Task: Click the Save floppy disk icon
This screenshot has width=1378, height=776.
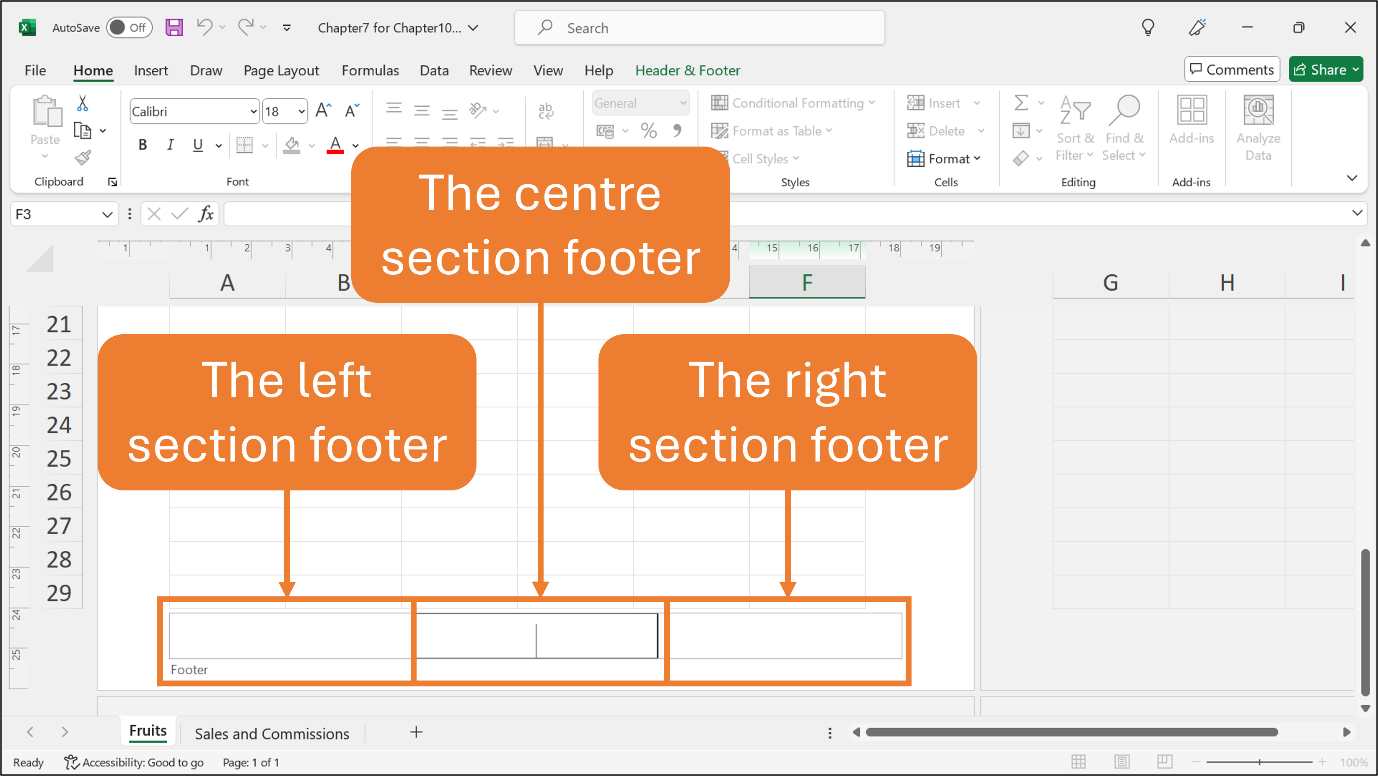Action: point(174,28)
